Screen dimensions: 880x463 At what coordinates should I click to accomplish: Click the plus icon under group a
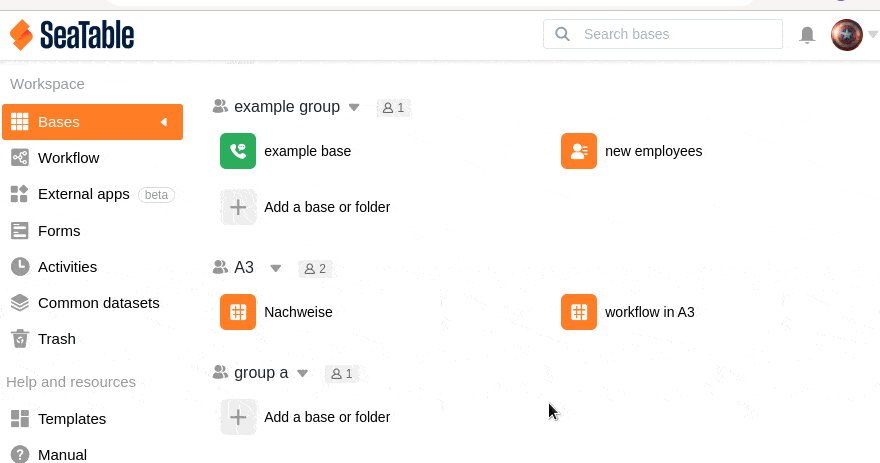tap(238, 417)
